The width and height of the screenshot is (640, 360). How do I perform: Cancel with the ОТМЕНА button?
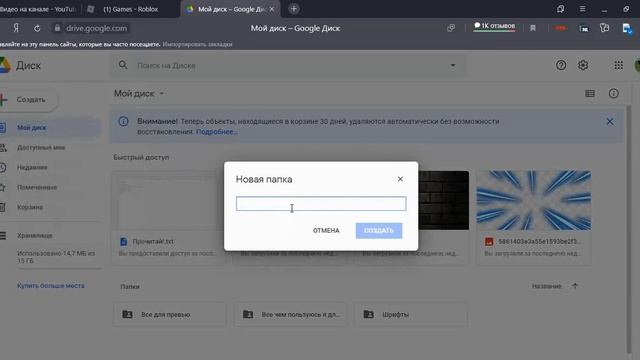click(326, 231)
